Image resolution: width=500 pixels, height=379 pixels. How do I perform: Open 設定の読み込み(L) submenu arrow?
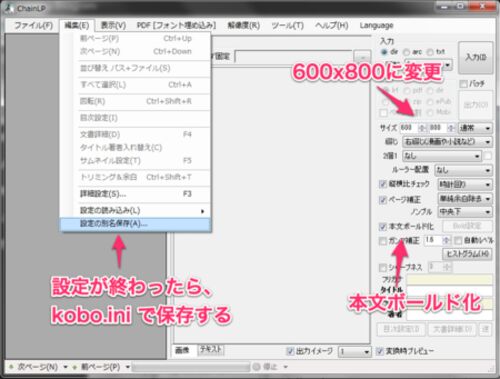coord(202,211)
